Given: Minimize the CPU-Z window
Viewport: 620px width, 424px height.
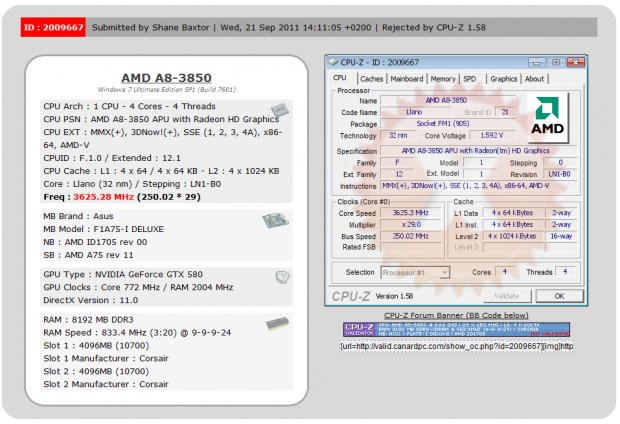Looking at the screenshot, I should coord(537,62).
